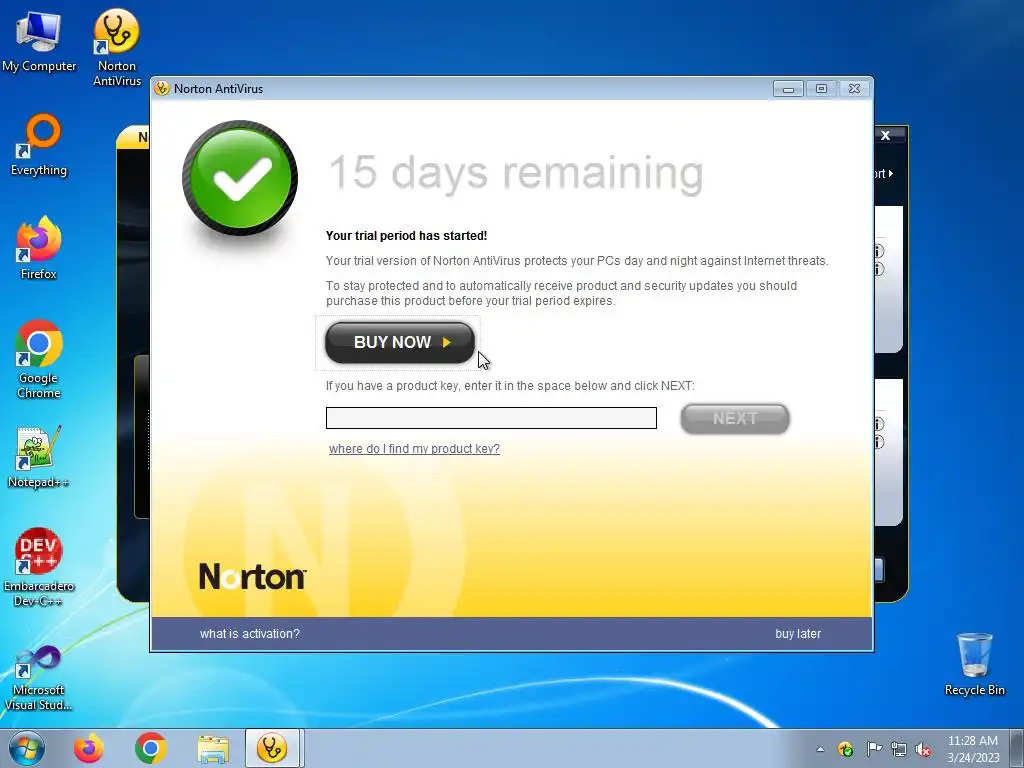Minimize the Norton AntiVirus dialog
This screenshot has height=768, width=1024.
coord(788,89)
